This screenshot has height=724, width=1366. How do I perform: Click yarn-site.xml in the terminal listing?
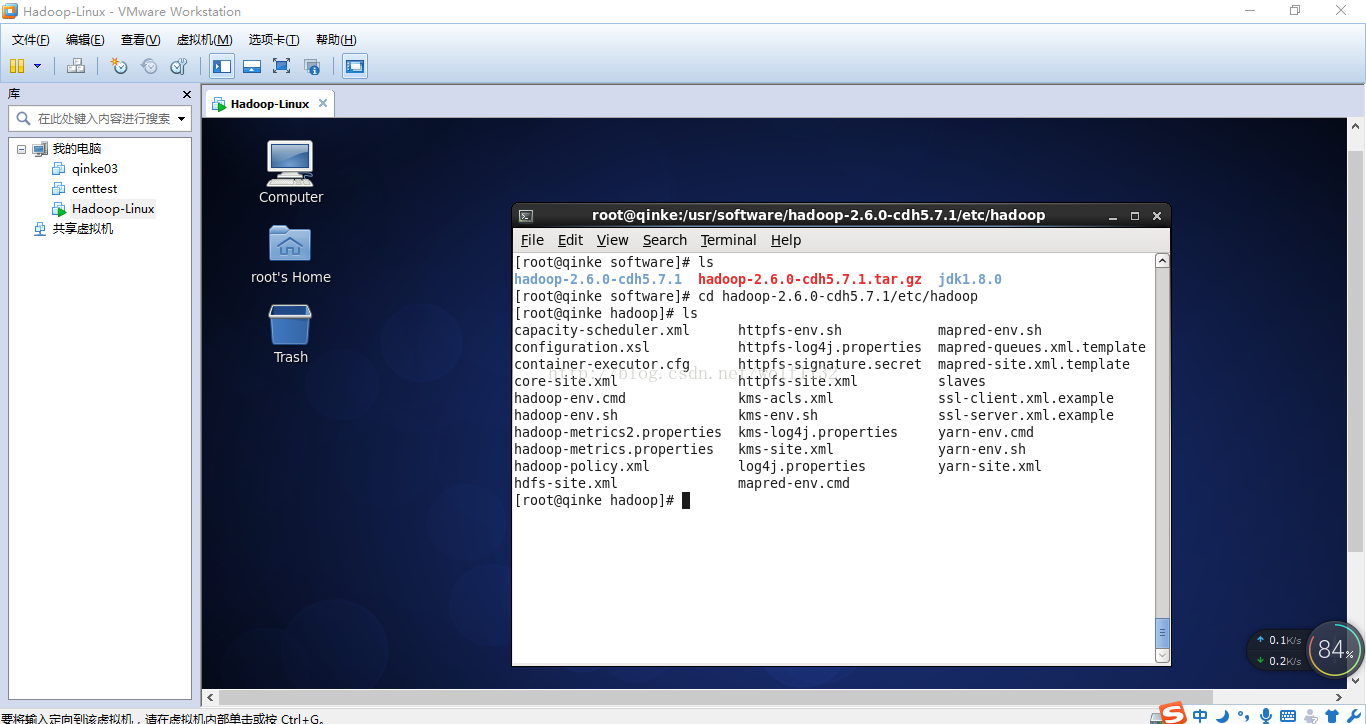tap(989, 466)
